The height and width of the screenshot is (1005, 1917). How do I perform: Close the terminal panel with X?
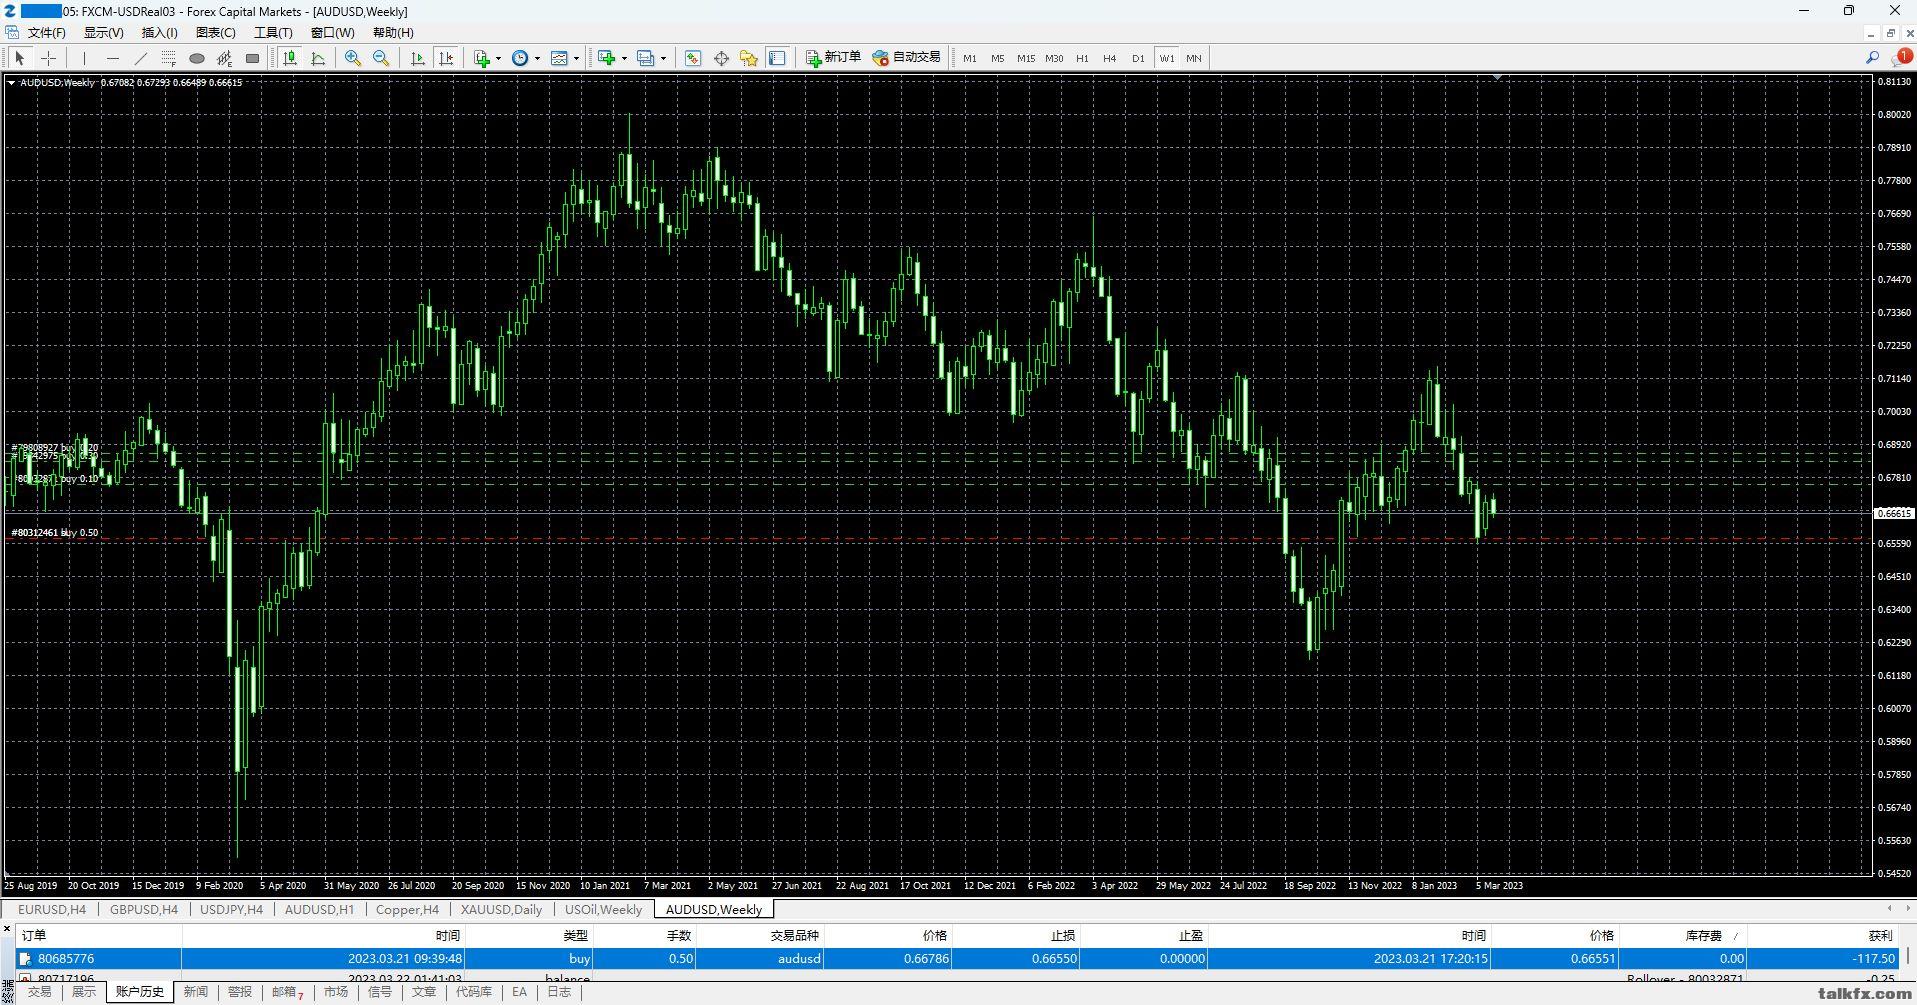pyautogui.click(x=7, y=930)
